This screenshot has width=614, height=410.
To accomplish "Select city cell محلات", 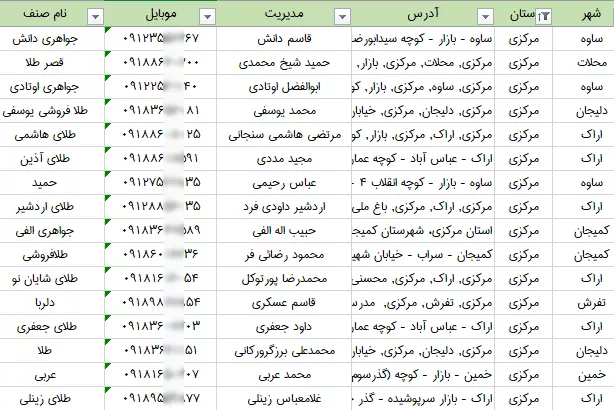I will (583, 63).
